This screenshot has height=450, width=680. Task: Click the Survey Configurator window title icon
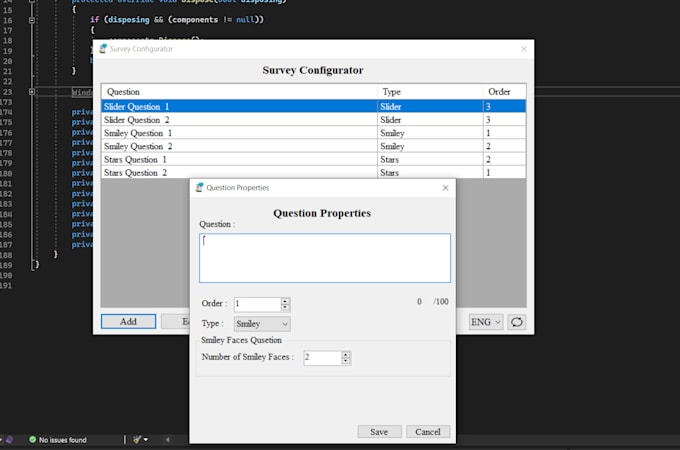click(x=103, y=48)
